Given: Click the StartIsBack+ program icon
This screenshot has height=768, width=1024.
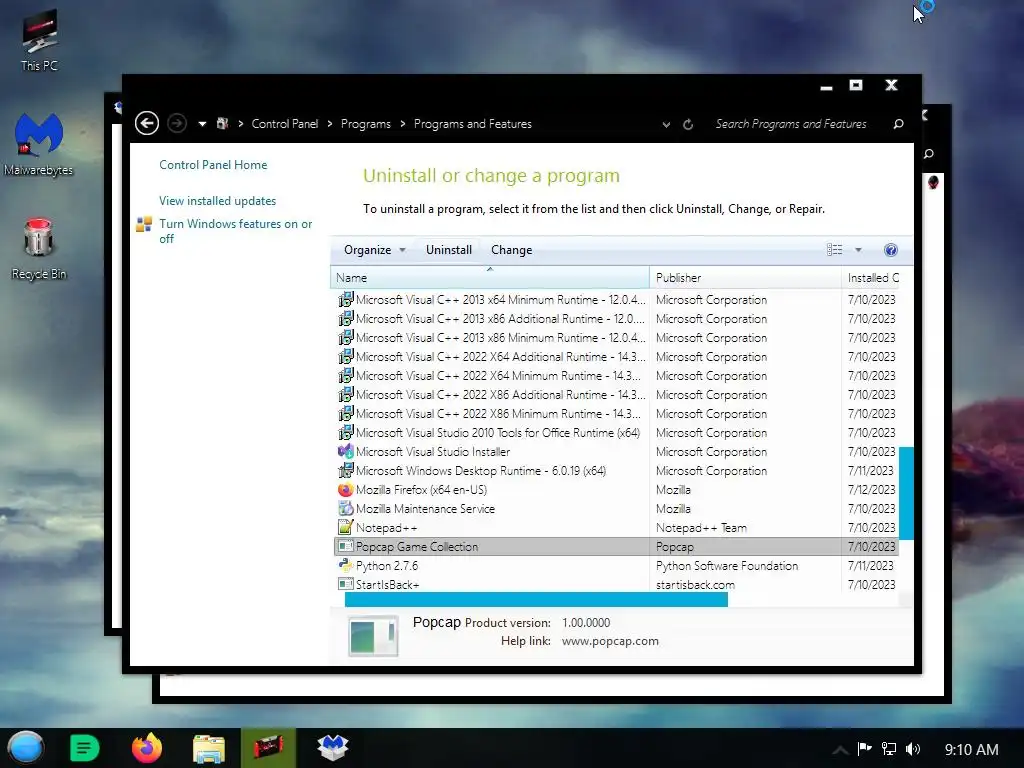Looking at the screenshot, I should point(345,584).
